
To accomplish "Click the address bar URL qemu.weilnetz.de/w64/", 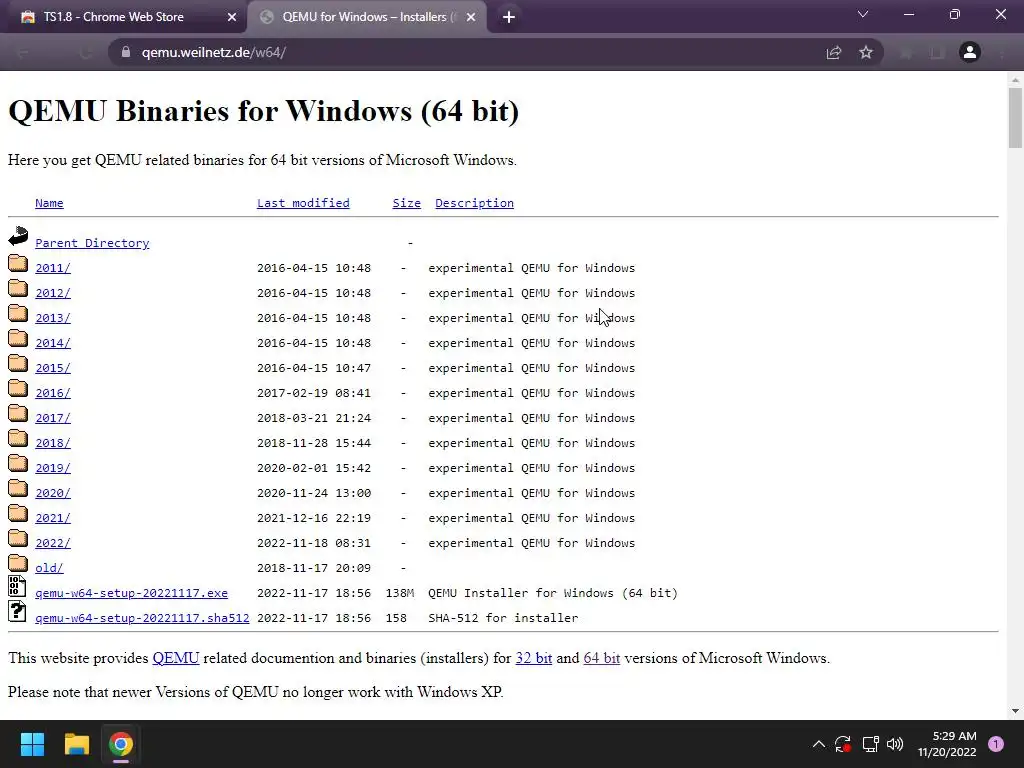I will click(214, 52).
